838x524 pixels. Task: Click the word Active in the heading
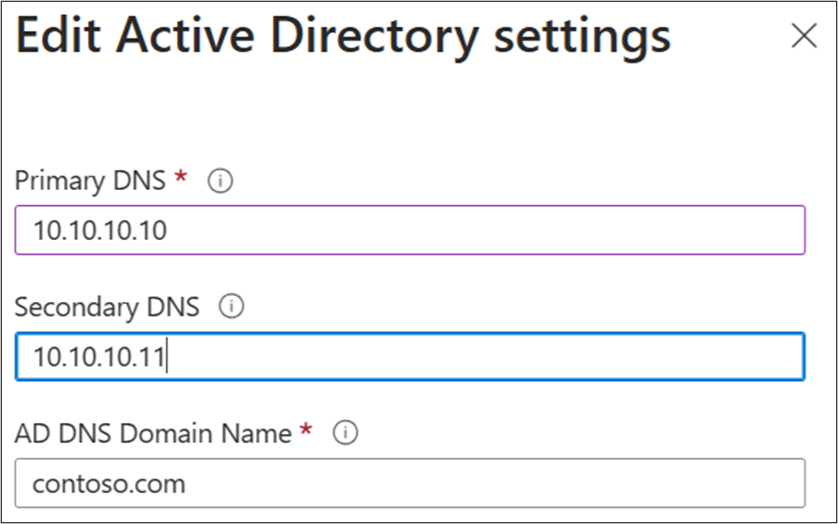coord(179,37)
